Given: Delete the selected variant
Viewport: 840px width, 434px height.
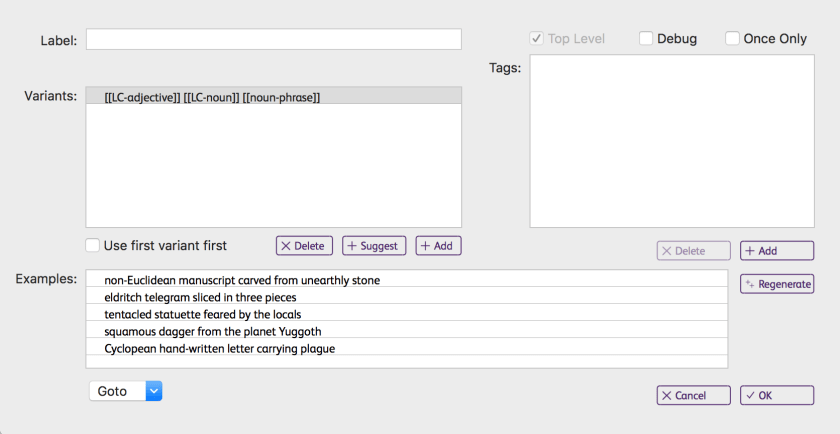Looking at the screenshot, I should click(303, 246).
